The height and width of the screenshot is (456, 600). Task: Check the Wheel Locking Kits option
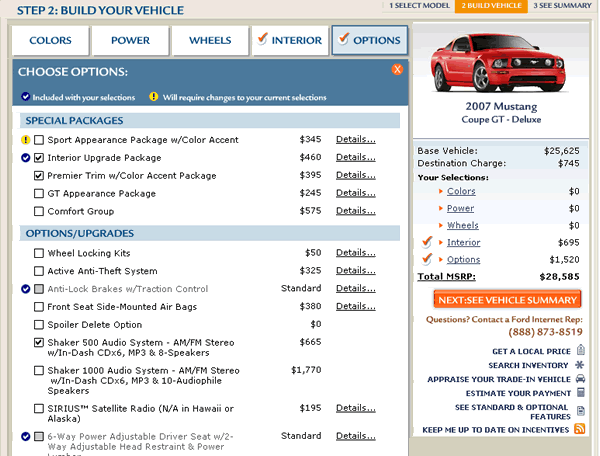pos(39,253)
